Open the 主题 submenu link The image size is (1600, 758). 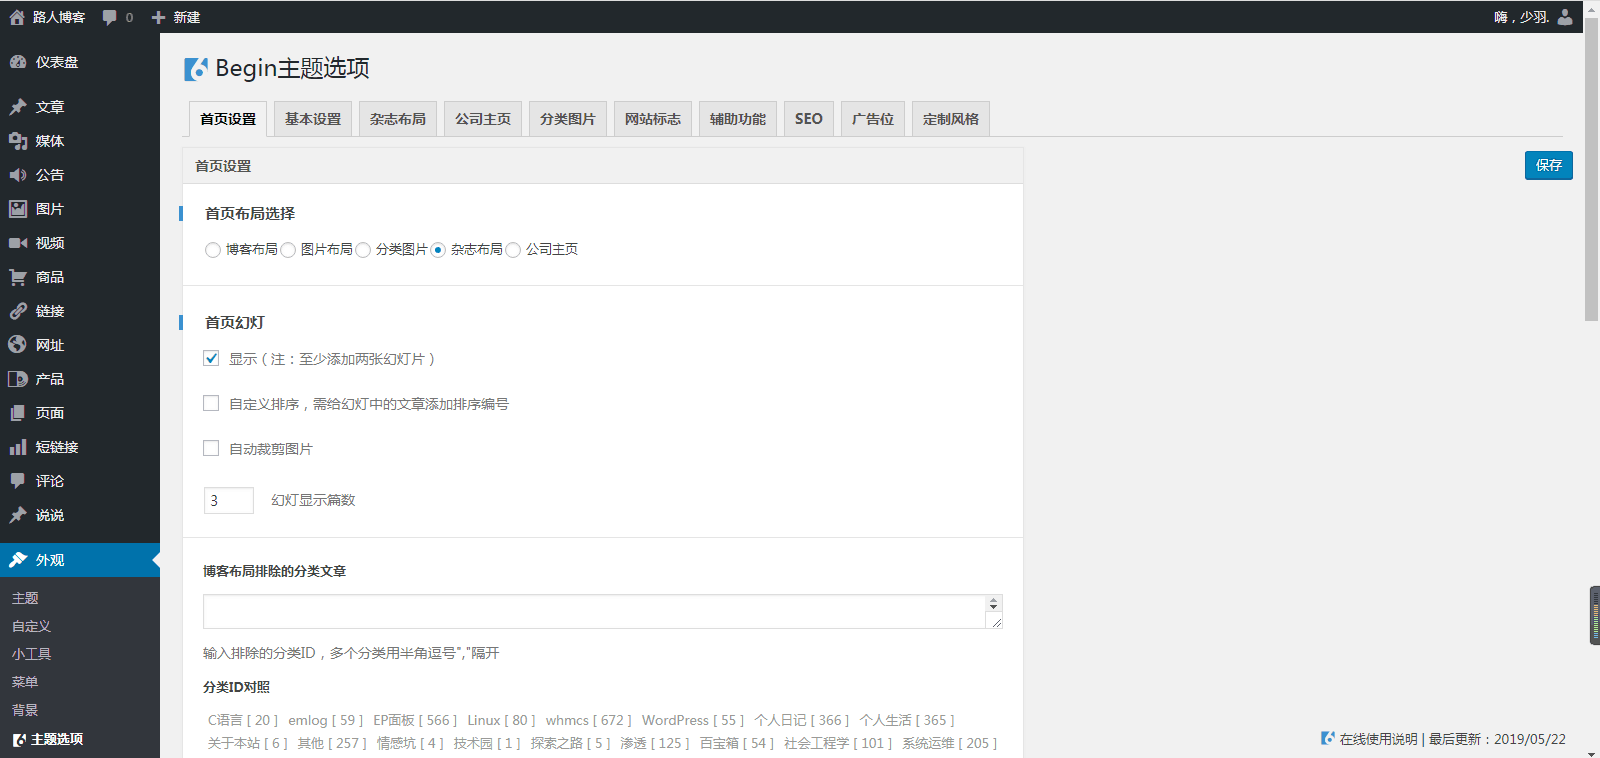coord(25,598)
